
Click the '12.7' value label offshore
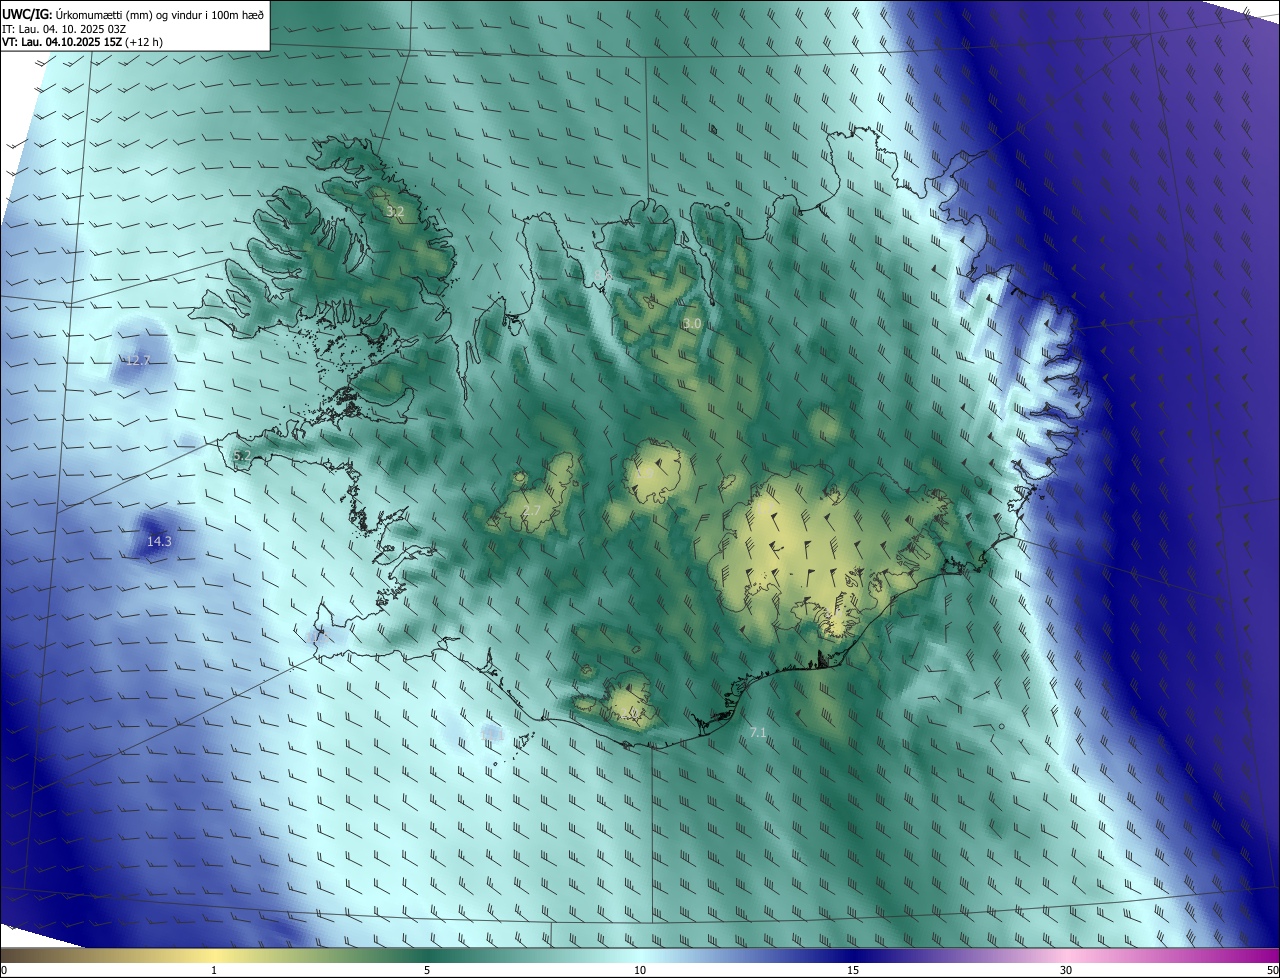138,360
